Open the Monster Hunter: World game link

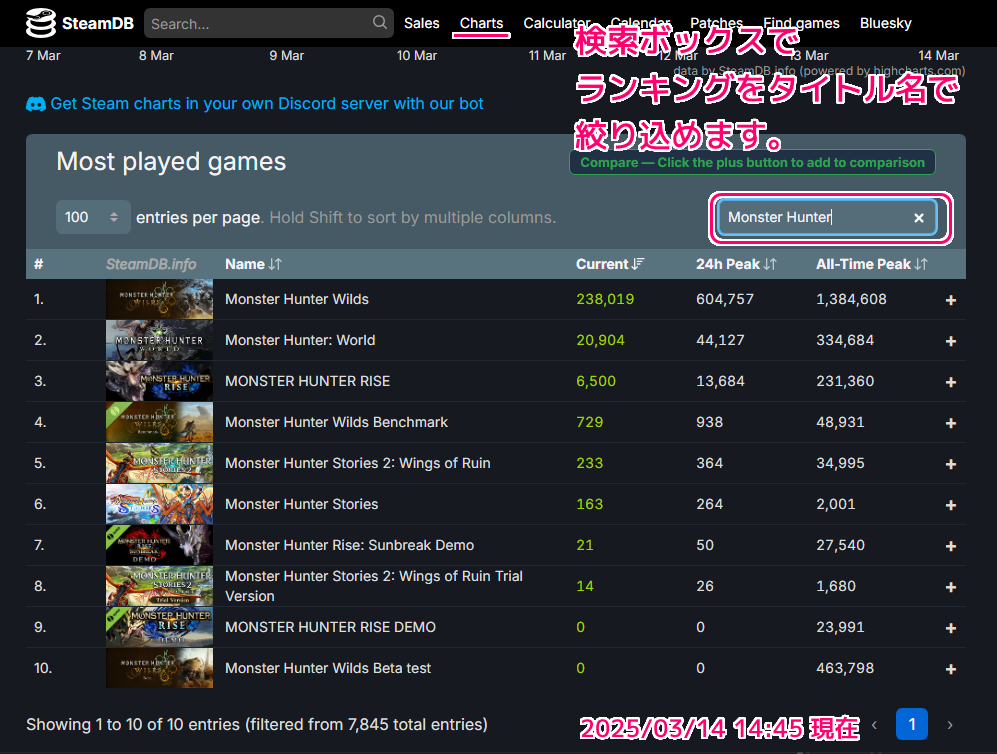point(300,340)
